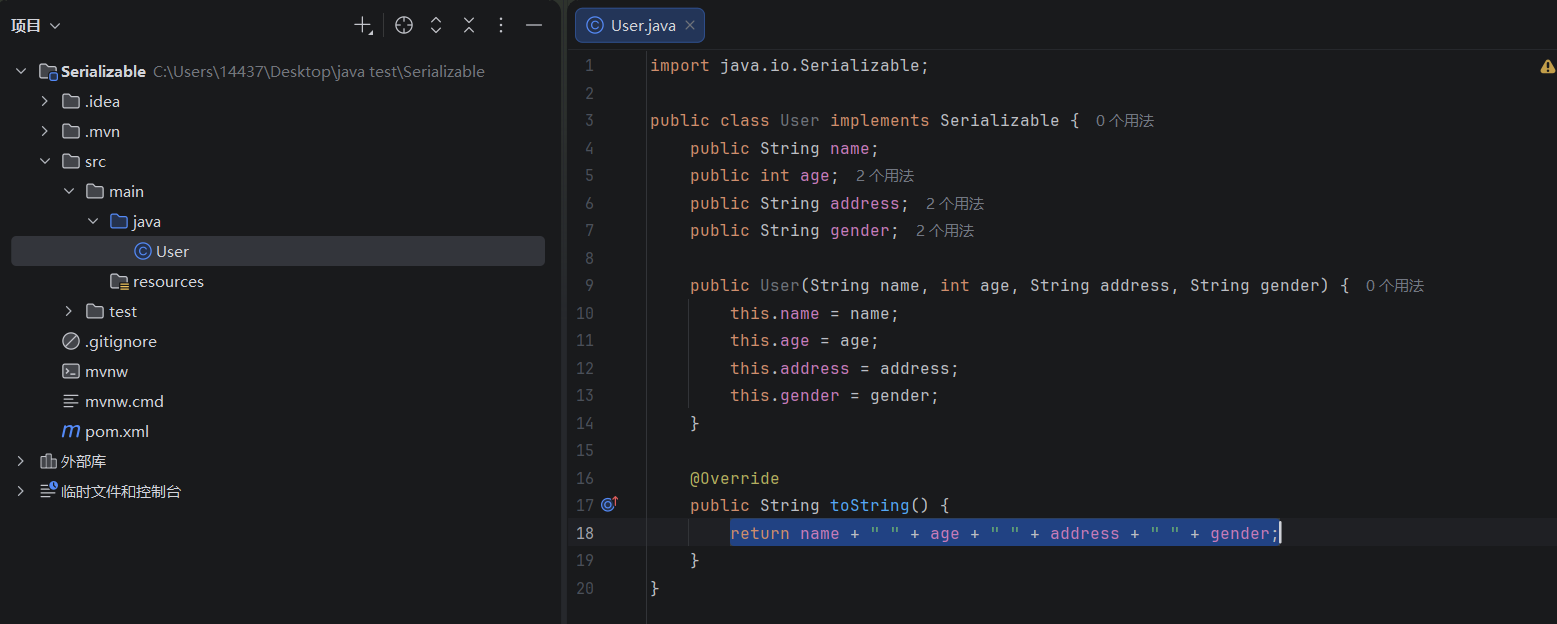The width and height of the screenshot is (1557, 624).
Task: Click the override gutter icon on line 17
Action: tap(610, 504)
